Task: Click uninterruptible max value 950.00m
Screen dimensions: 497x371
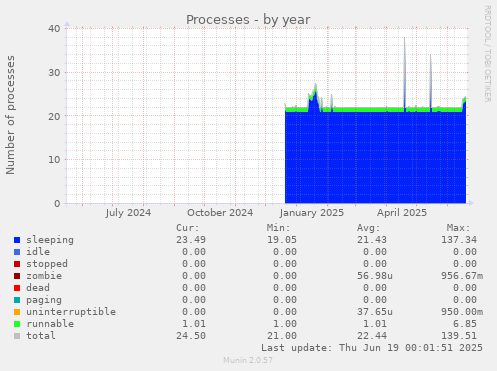Action: 462,312
